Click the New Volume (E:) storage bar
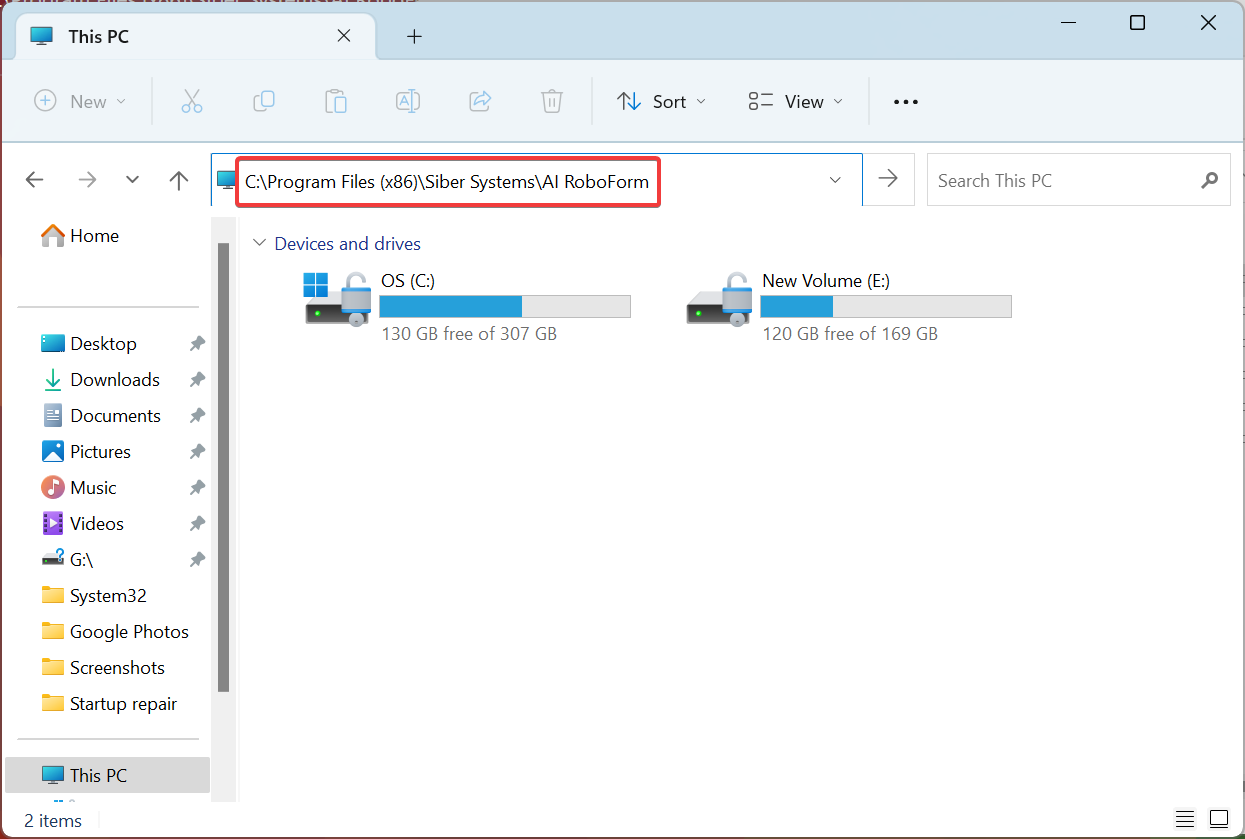This screenshot has height=839, width=1245. (x=886, y=306)
